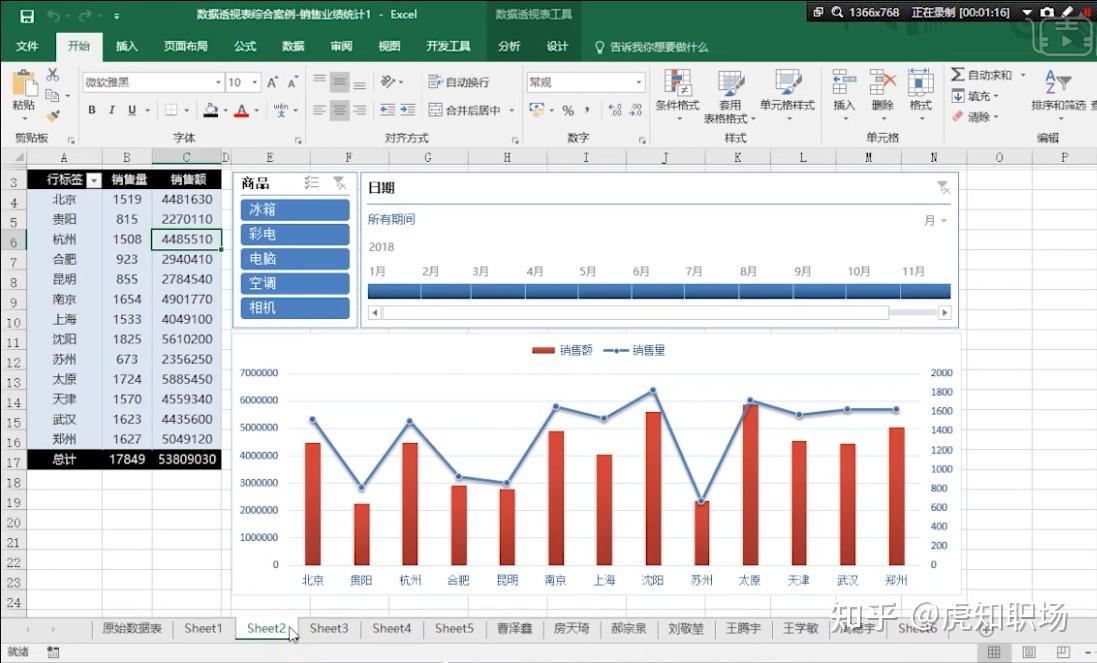Image resolution: width=1097 pixels, height=663 pixels.
Task: Clear the filter on the 商品 slicer
Action: 341,184
